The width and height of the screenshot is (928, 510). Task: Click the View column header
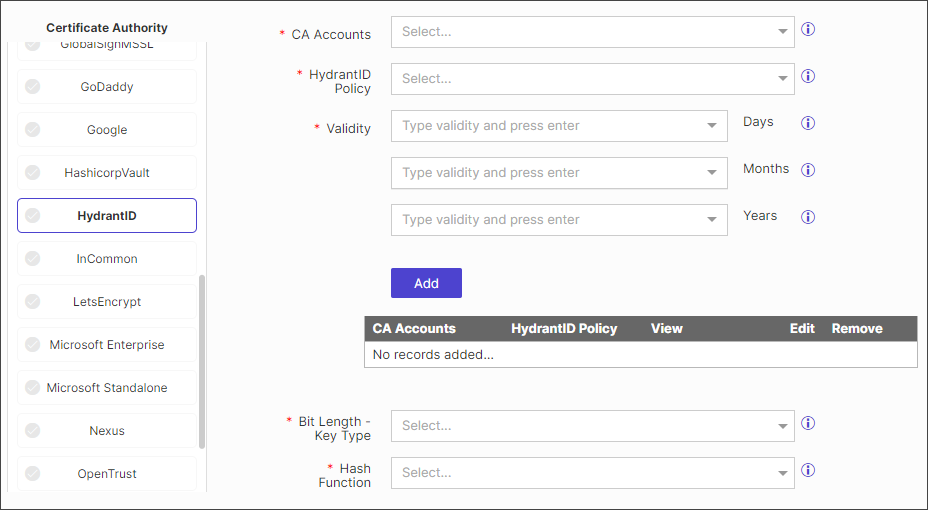(666, 328)
